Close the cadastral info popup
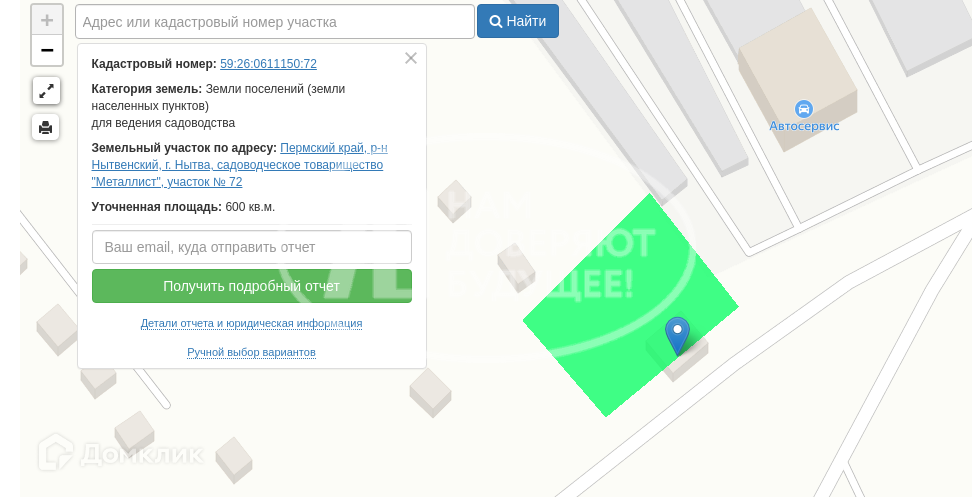 410,58
